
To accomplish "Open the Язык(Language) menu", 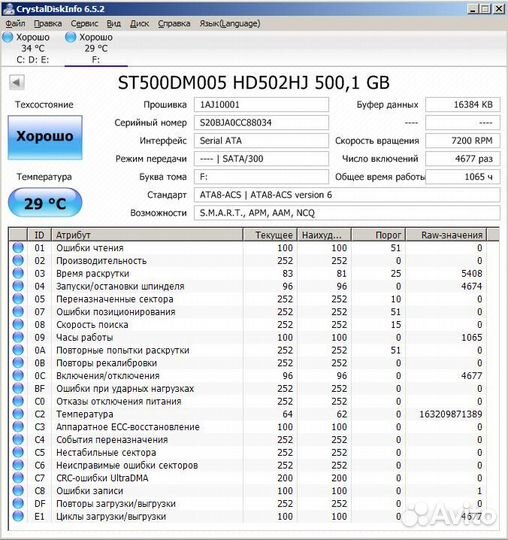I will click(230, 24).
